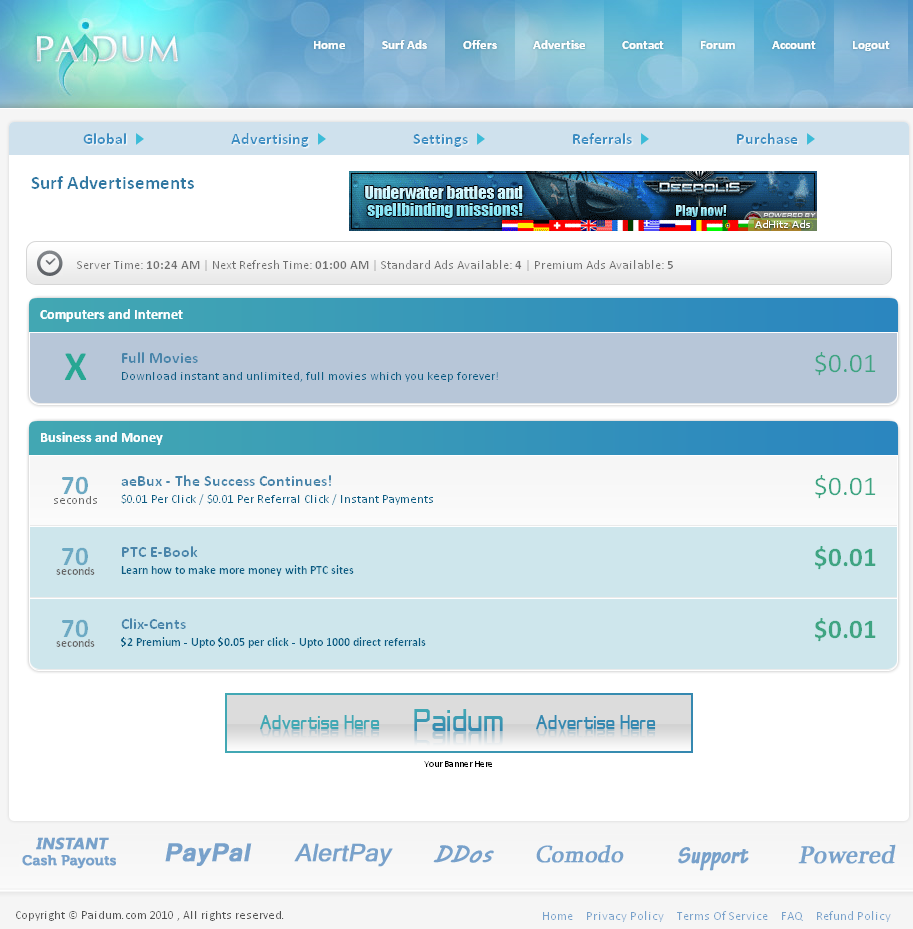Click the 70 seconds timer on aeBux row
913x929 pixels.
[75, 491]
